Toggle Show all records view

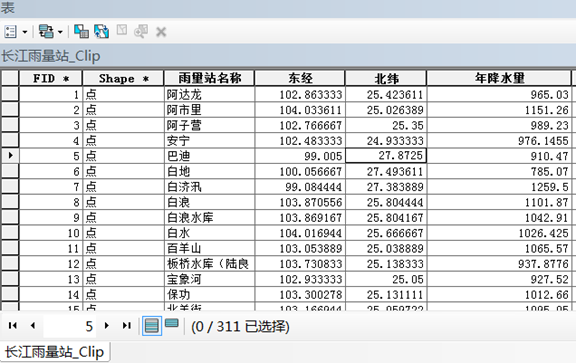(152, 326)
